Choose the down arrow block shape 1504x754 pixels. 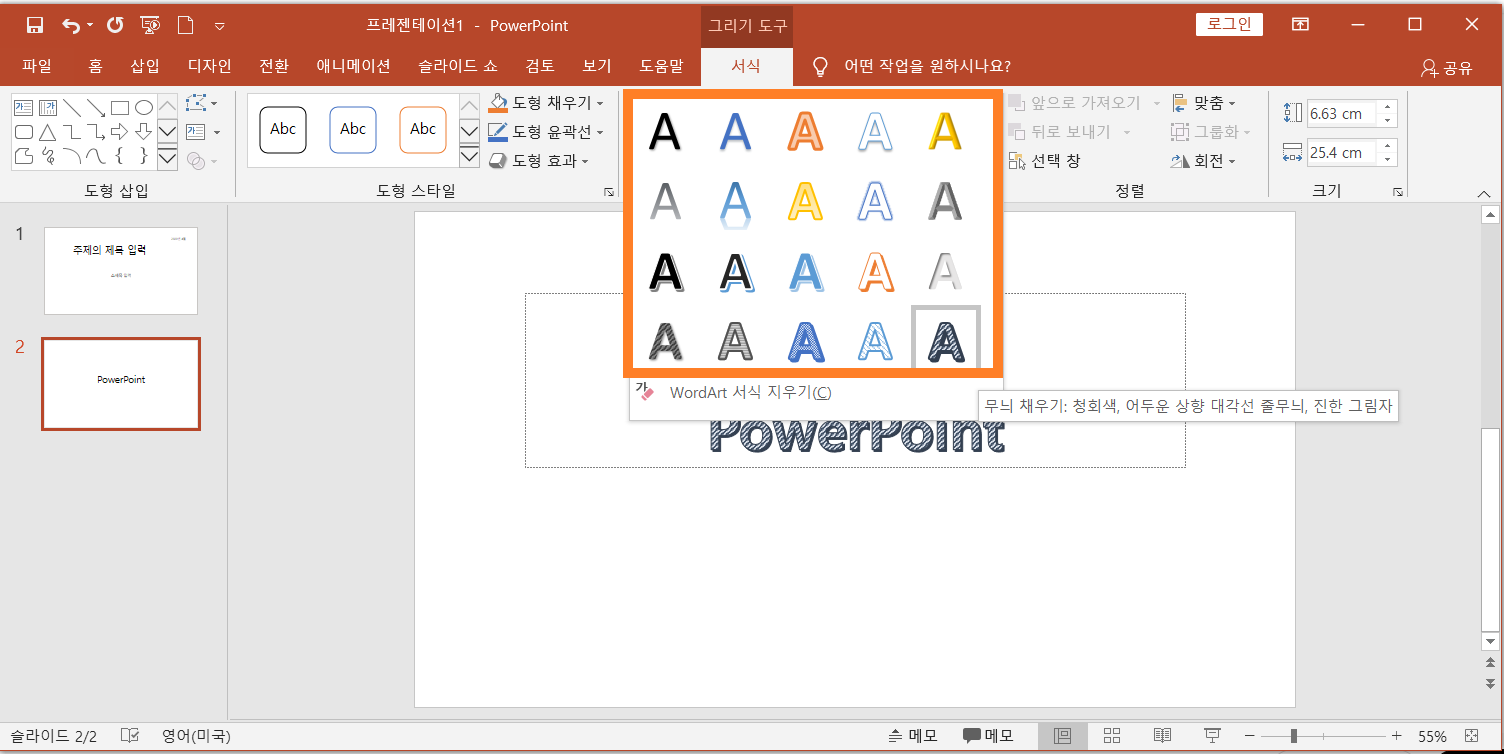point(144,132)
